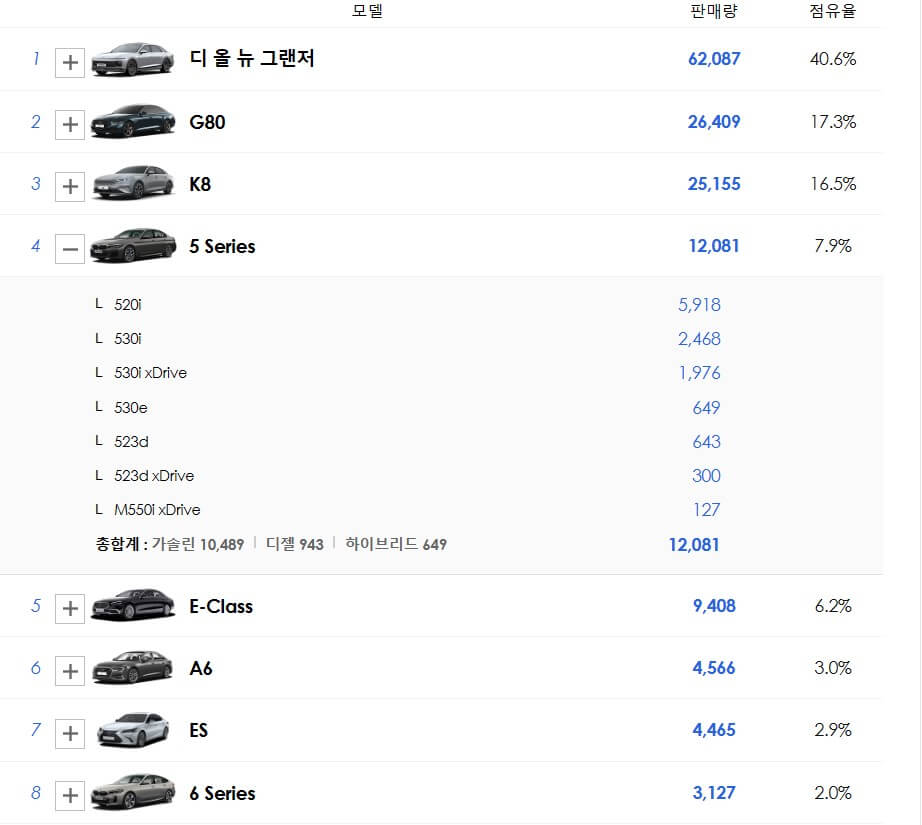
Task: Expand the E-Class trim list
Action: [69, 608]
